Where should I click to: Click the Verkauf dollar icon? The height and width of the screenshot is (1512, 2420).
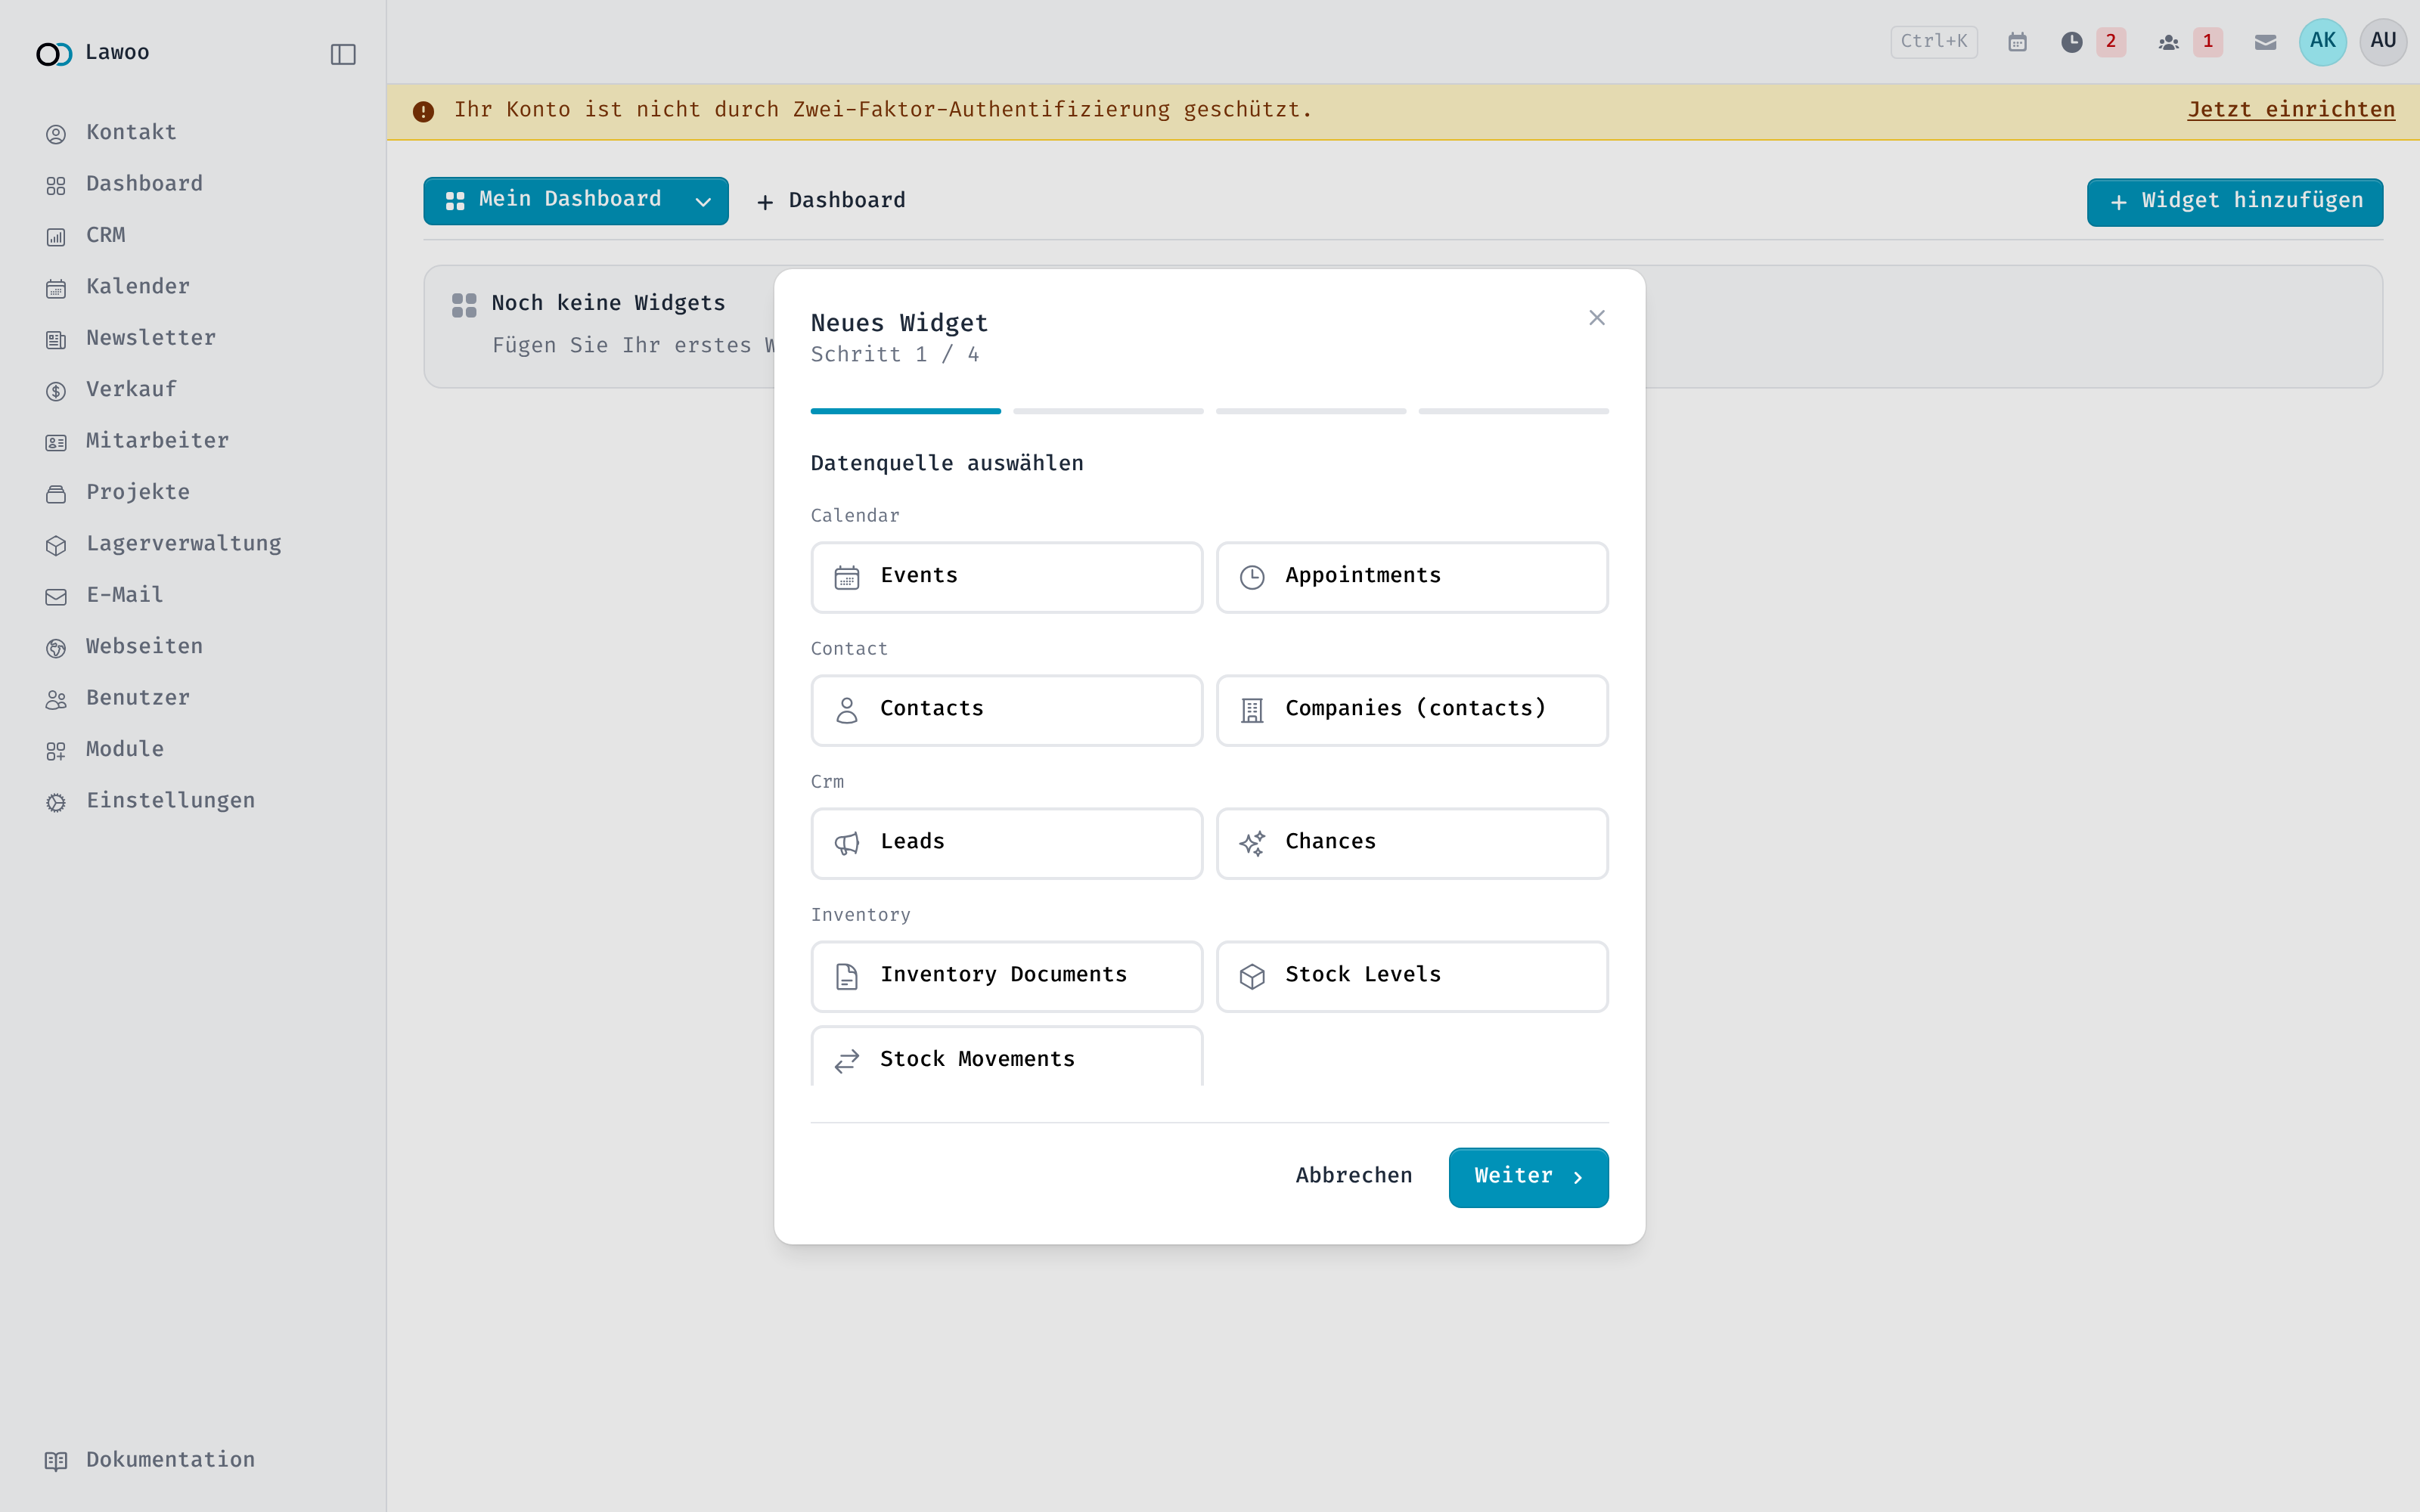pyautogui.click(x=56, y=391)
